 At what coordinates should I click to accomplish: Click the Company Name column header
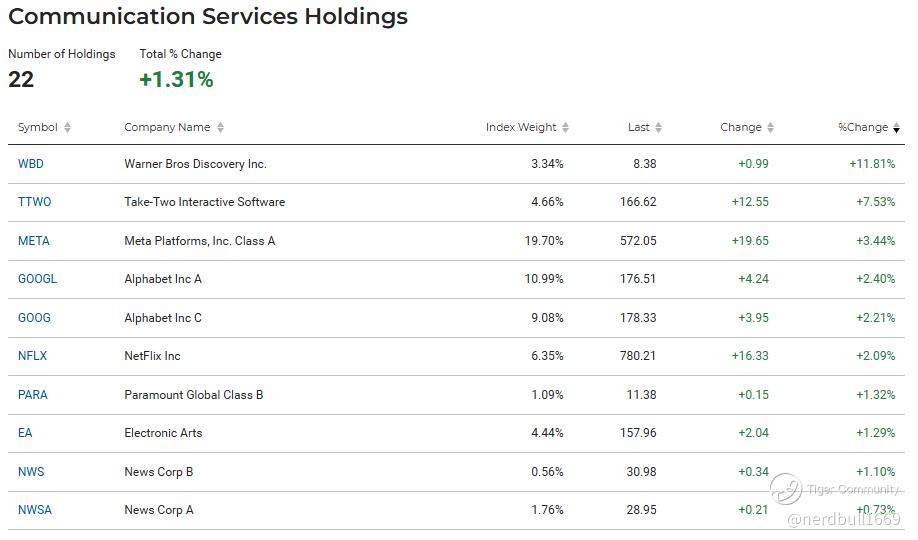point(167,128)
